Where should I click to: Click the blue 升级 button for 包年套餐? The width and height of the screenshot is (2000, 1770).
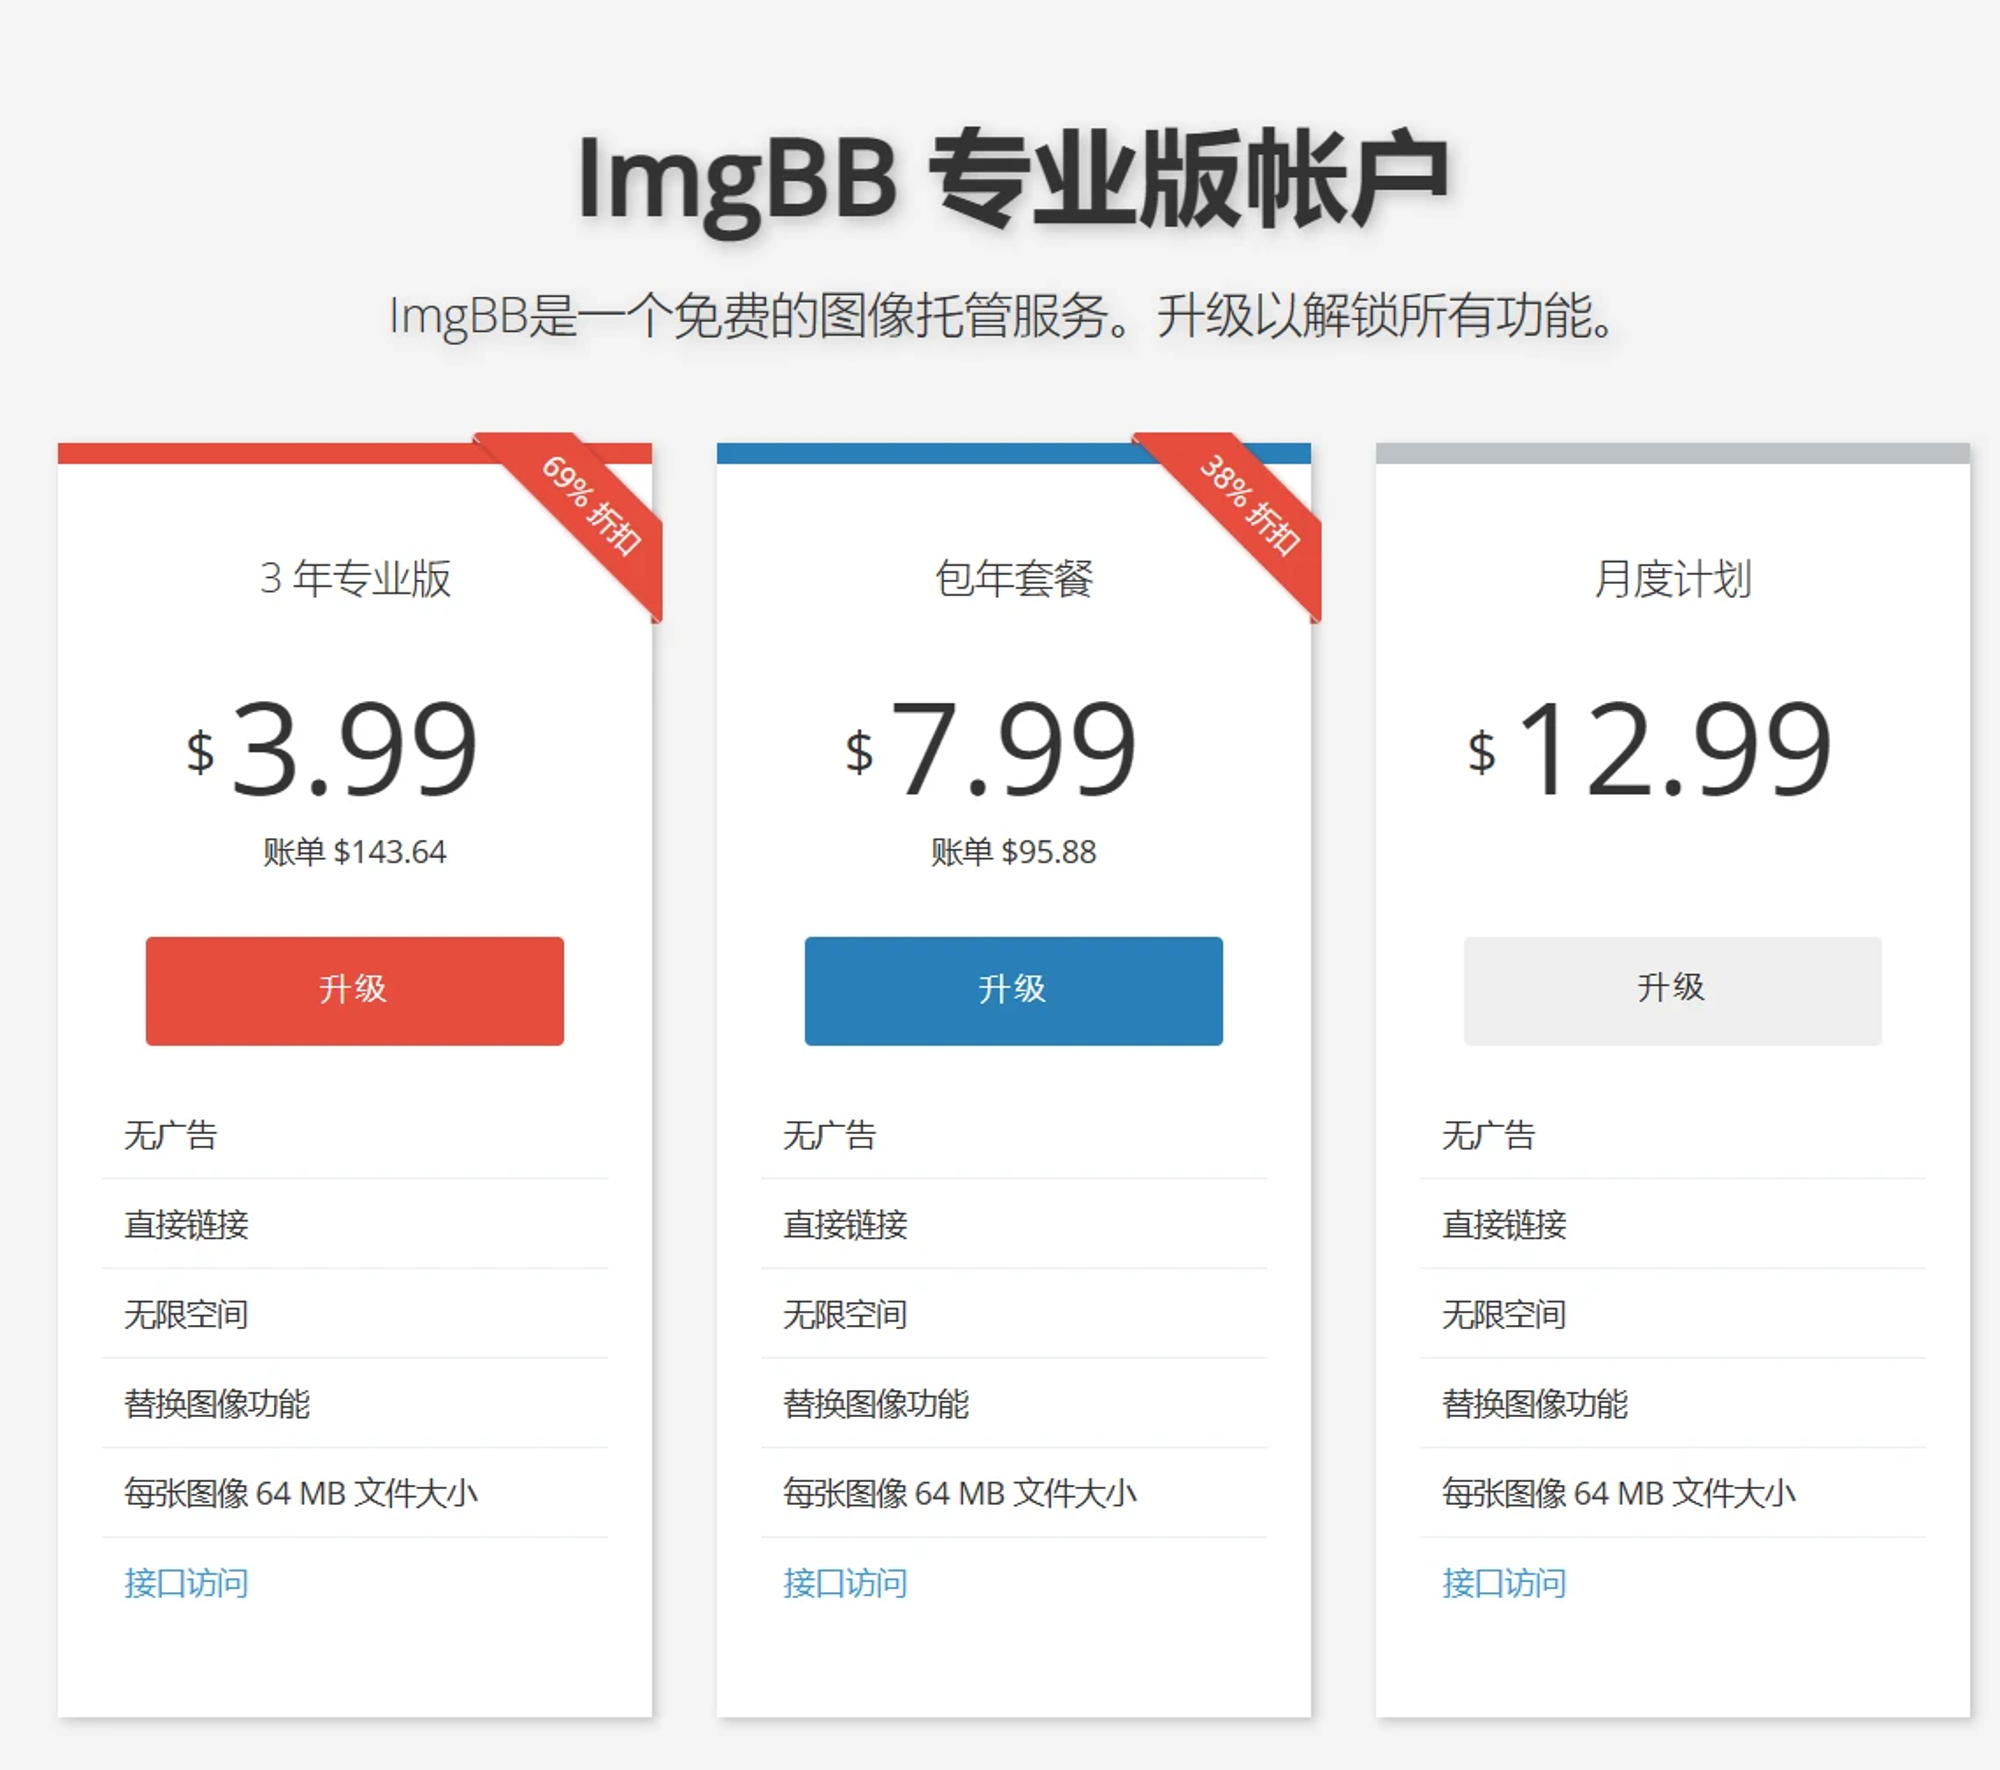(1014, 991)
